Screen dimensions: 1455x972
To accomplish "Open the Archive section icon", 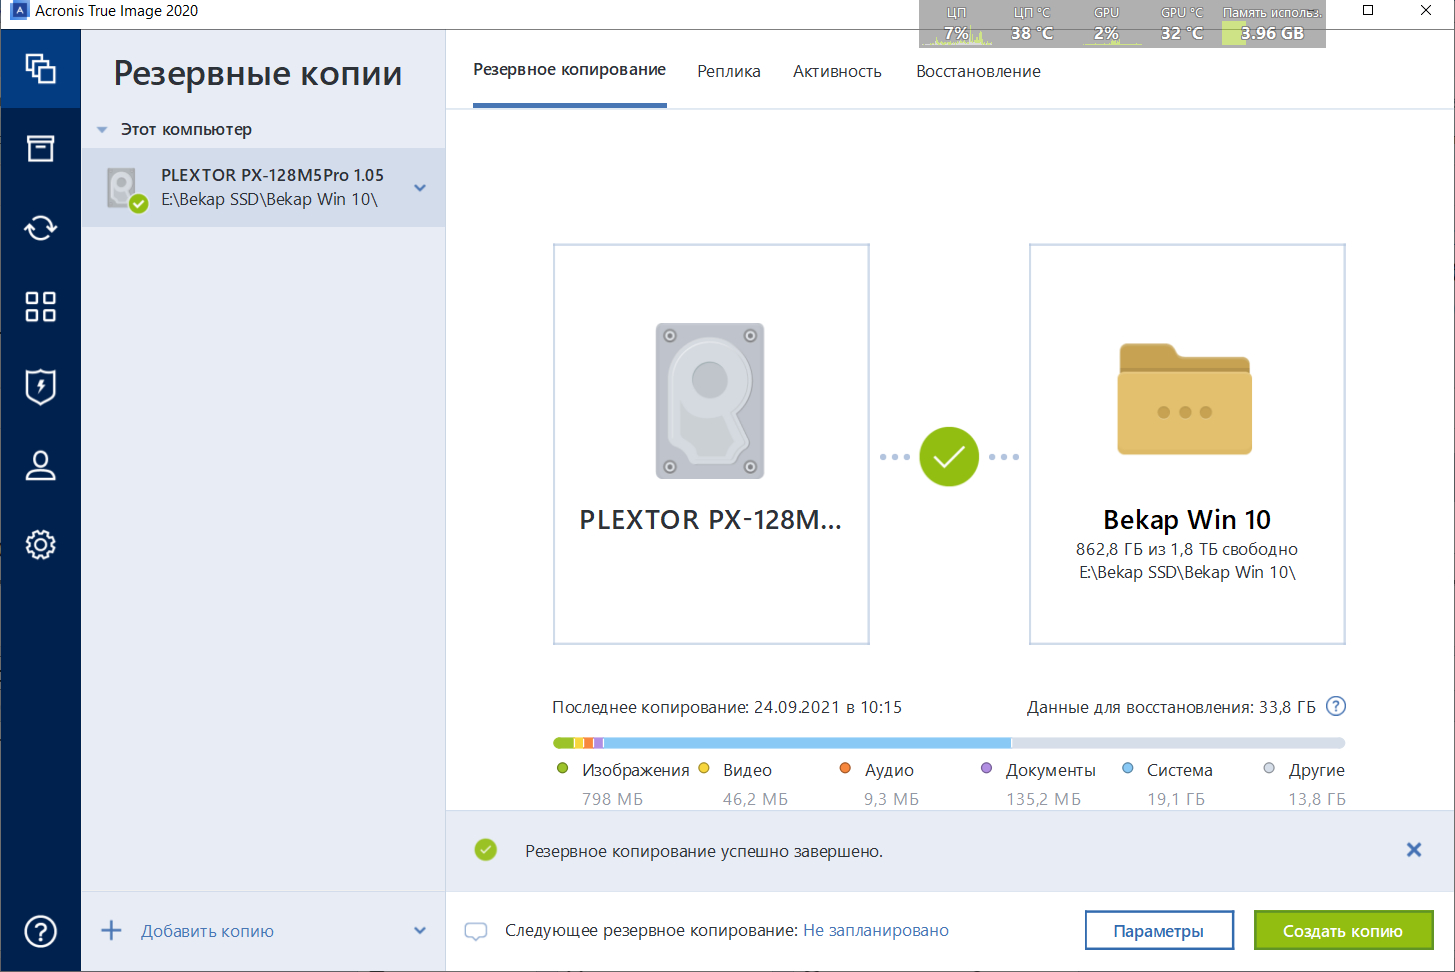I will 40,148.
